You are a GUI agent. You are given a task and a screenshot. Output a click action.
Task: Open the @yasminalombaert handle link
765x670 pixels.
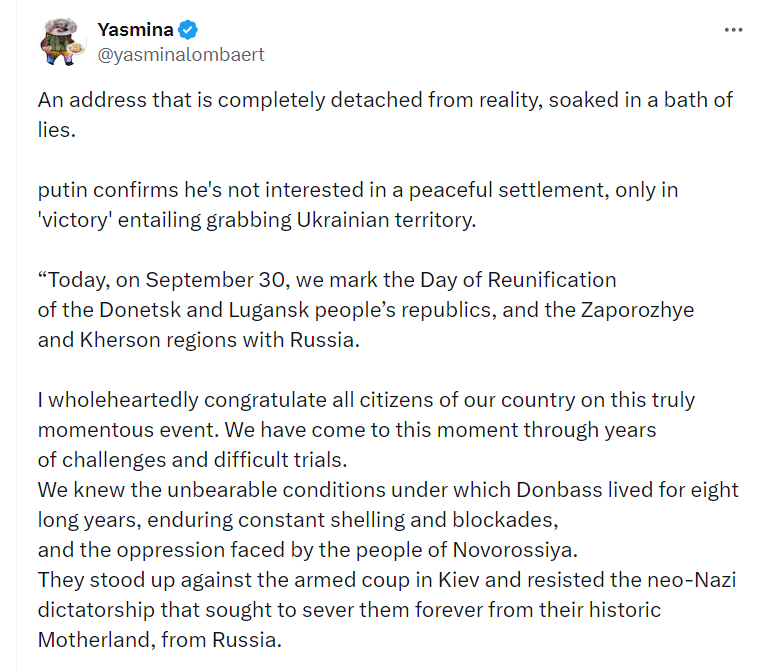tap(181, 54)
